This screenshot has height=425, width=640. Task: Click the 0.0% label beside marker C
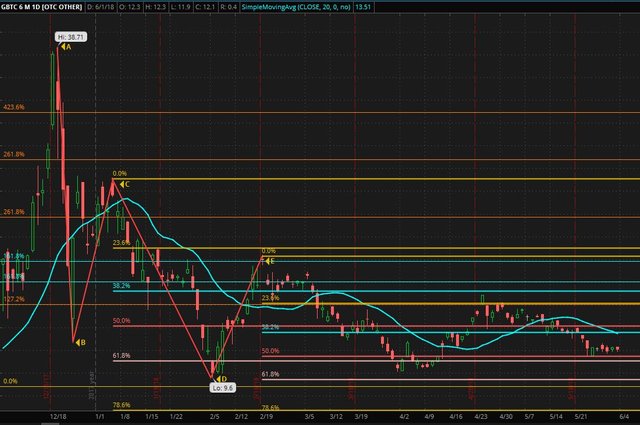tap(120, 174)
